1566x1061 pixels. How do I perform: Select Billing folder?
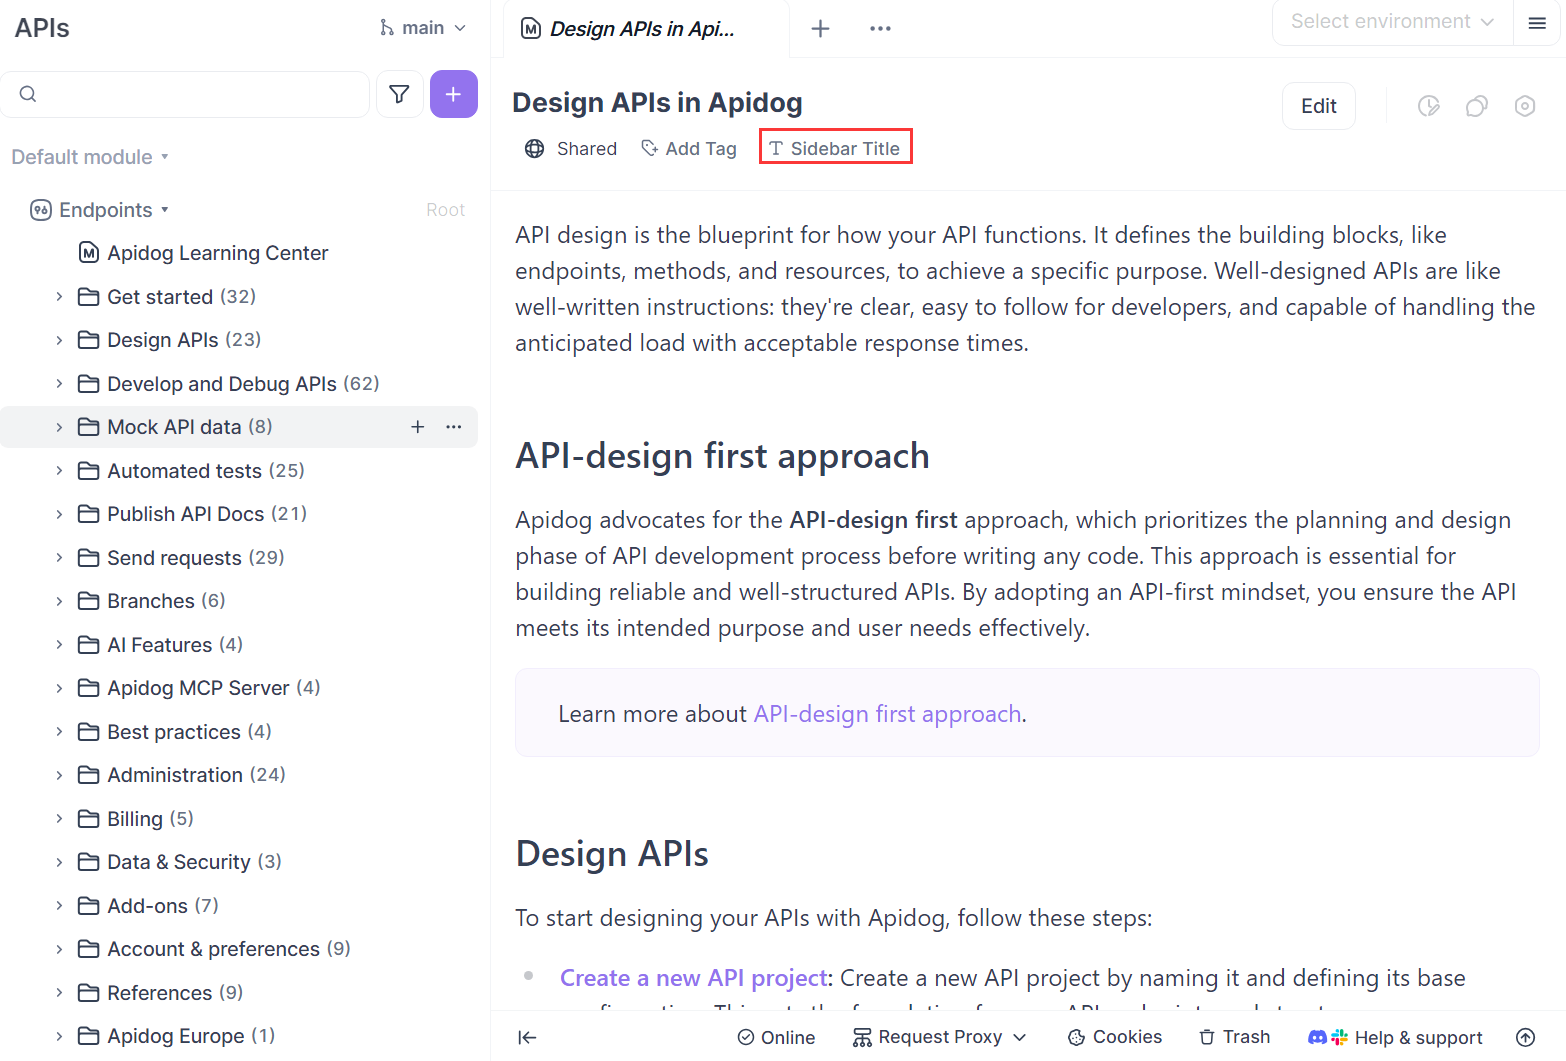click(x=239, y=819)
